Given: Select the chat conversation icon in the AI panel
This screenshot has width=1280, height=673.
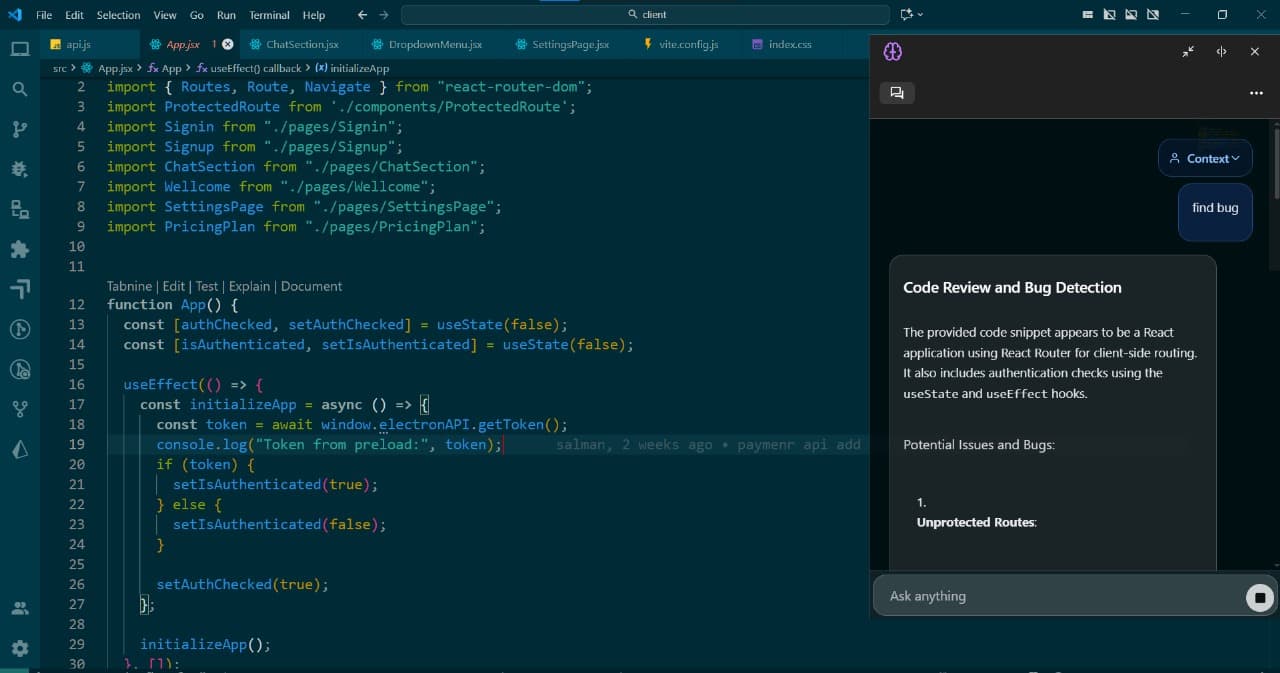Looking at the screenshot, I should 897,93.
